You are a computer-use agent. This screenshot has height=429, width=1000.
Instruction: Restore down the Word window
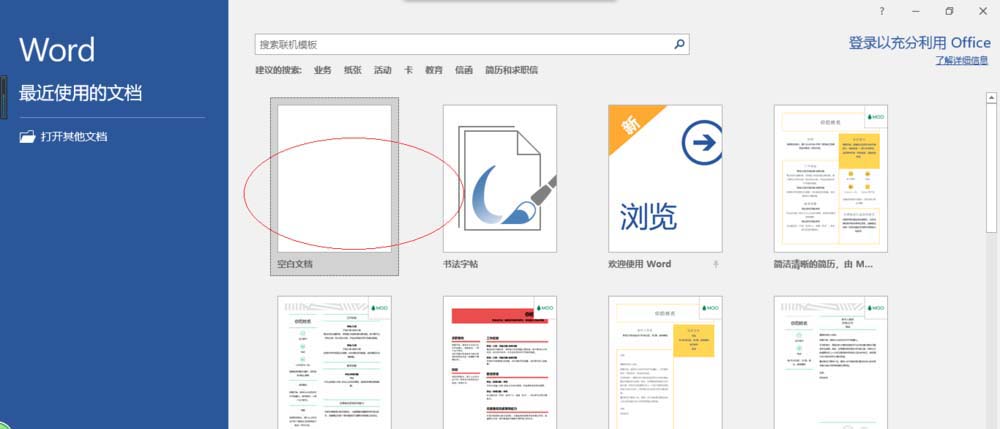coord(949,11)
